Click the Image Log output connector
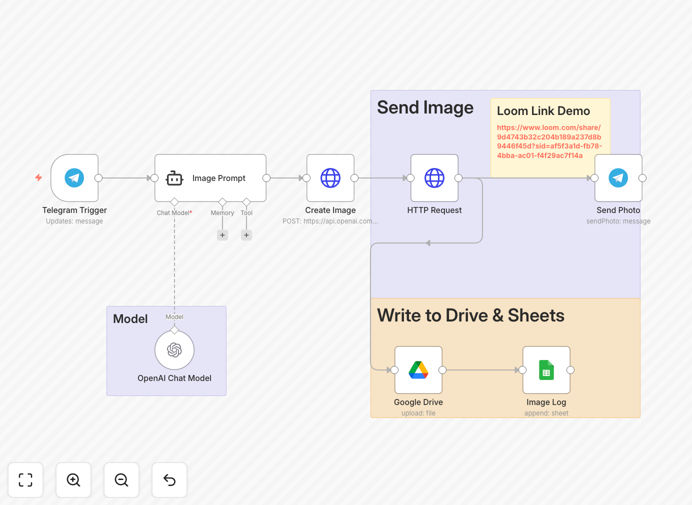This screenshot has height=505, width=692. pos(571,370)
